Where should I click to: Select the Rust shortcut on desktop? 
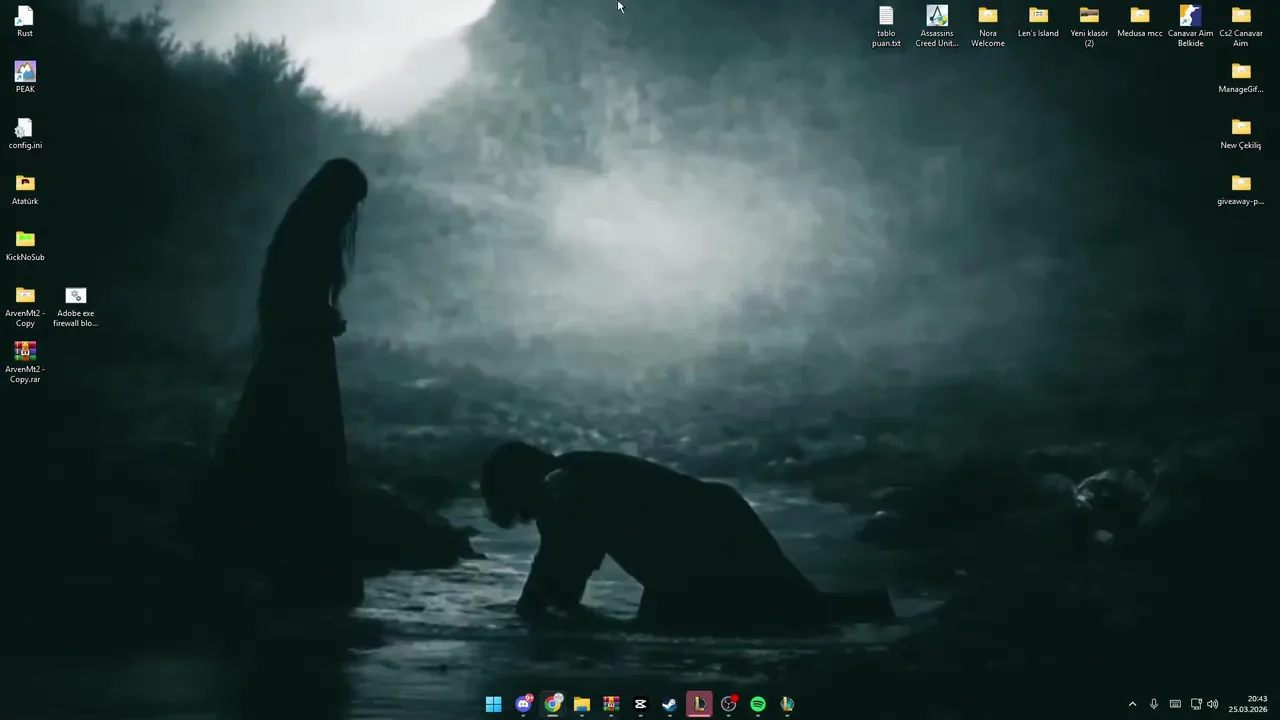(x=25, y=22)
